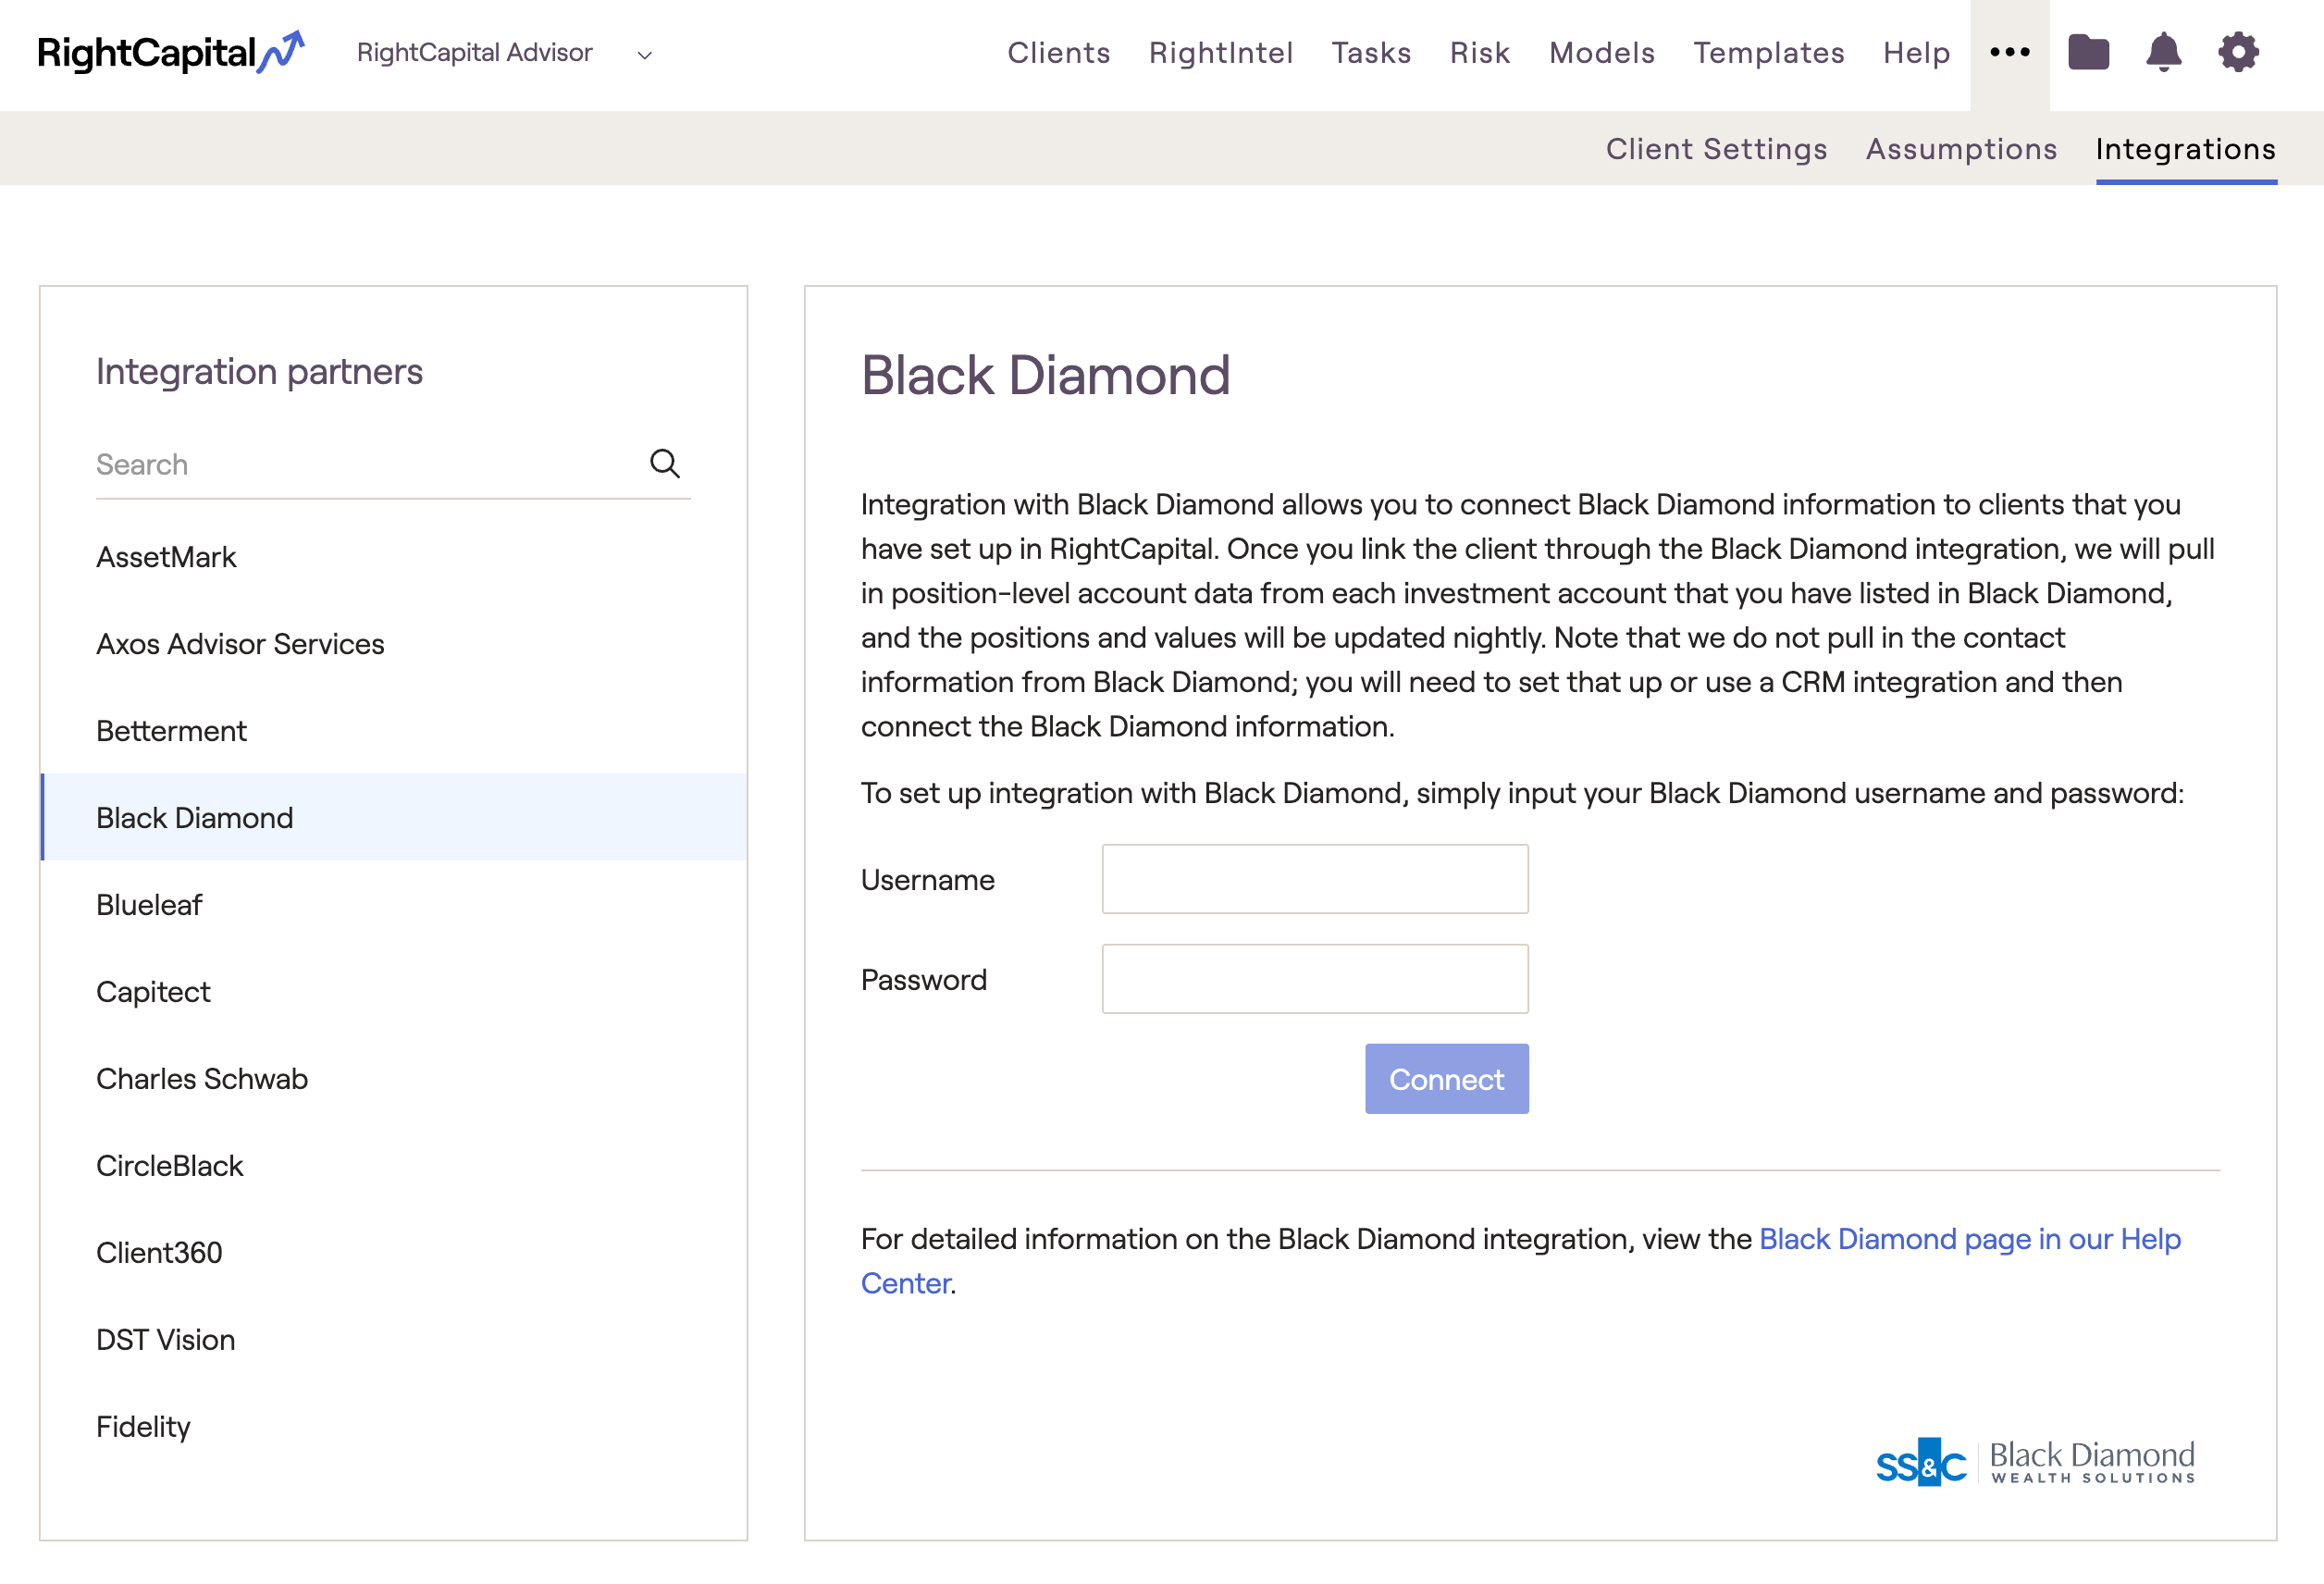
Task: Select Black Diamond in partner list
Action: 393,818
